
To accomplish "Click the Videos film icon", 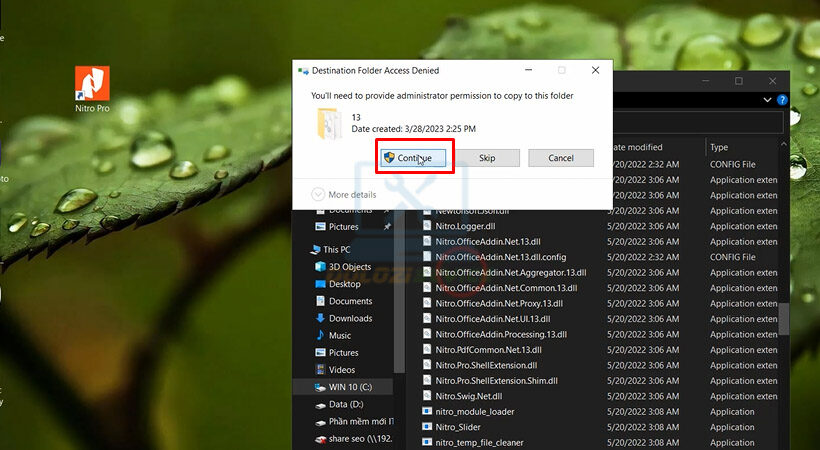I will (320, 370).
